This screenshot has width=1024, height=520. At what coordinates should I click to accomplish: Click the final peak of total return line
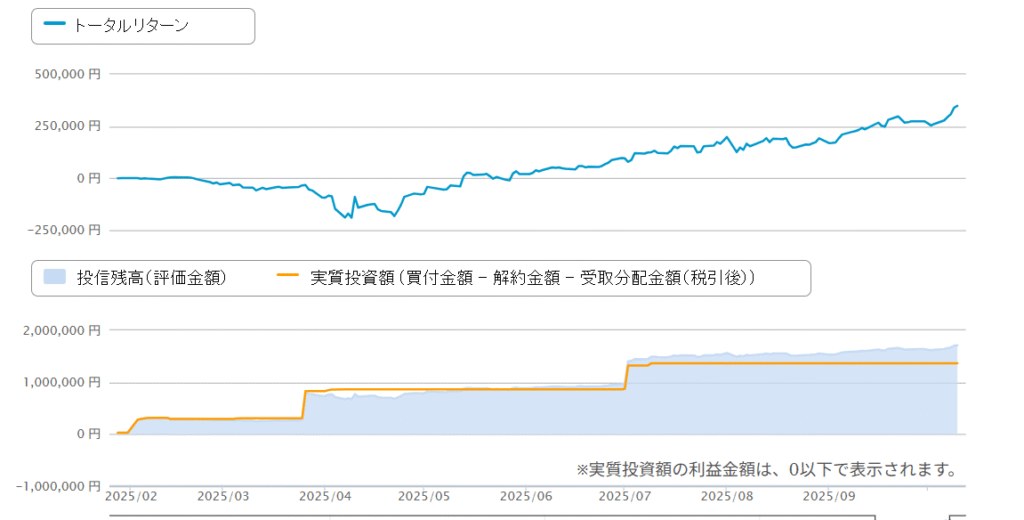tap(957, 105)
